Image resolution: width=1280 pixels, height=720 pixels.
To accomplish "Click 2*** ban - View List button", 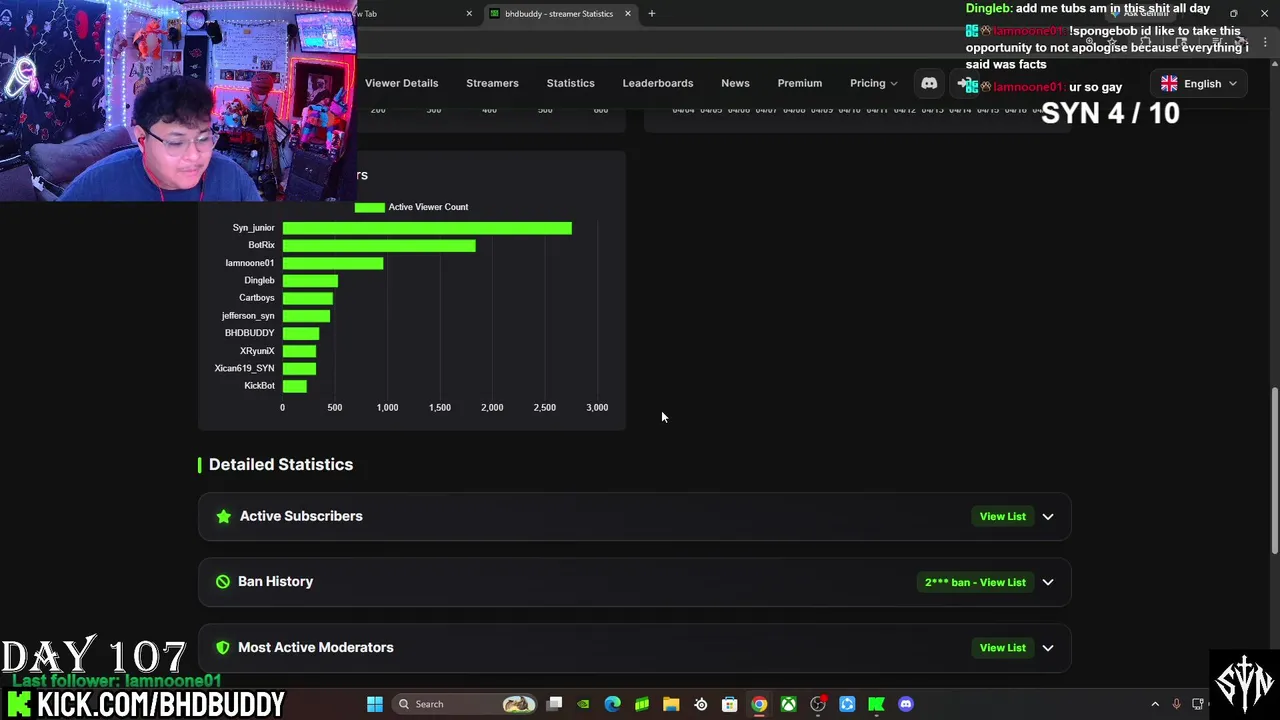I will point(975,582).
